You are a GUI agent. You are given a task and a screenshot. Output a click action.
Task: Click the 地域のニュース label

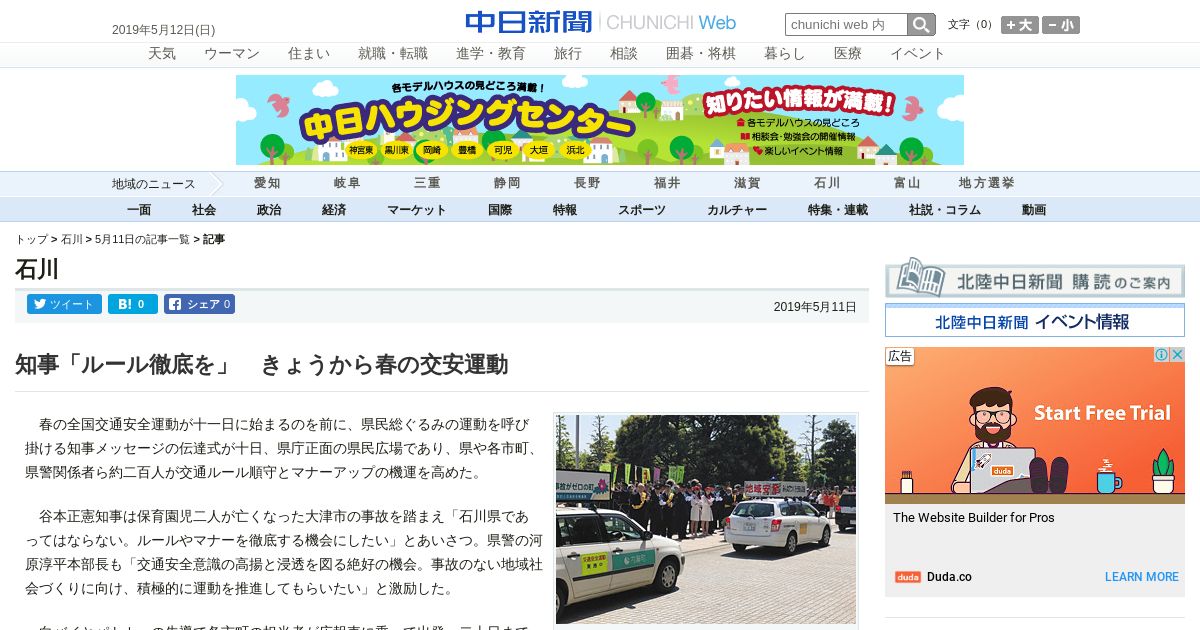[153, 184]
